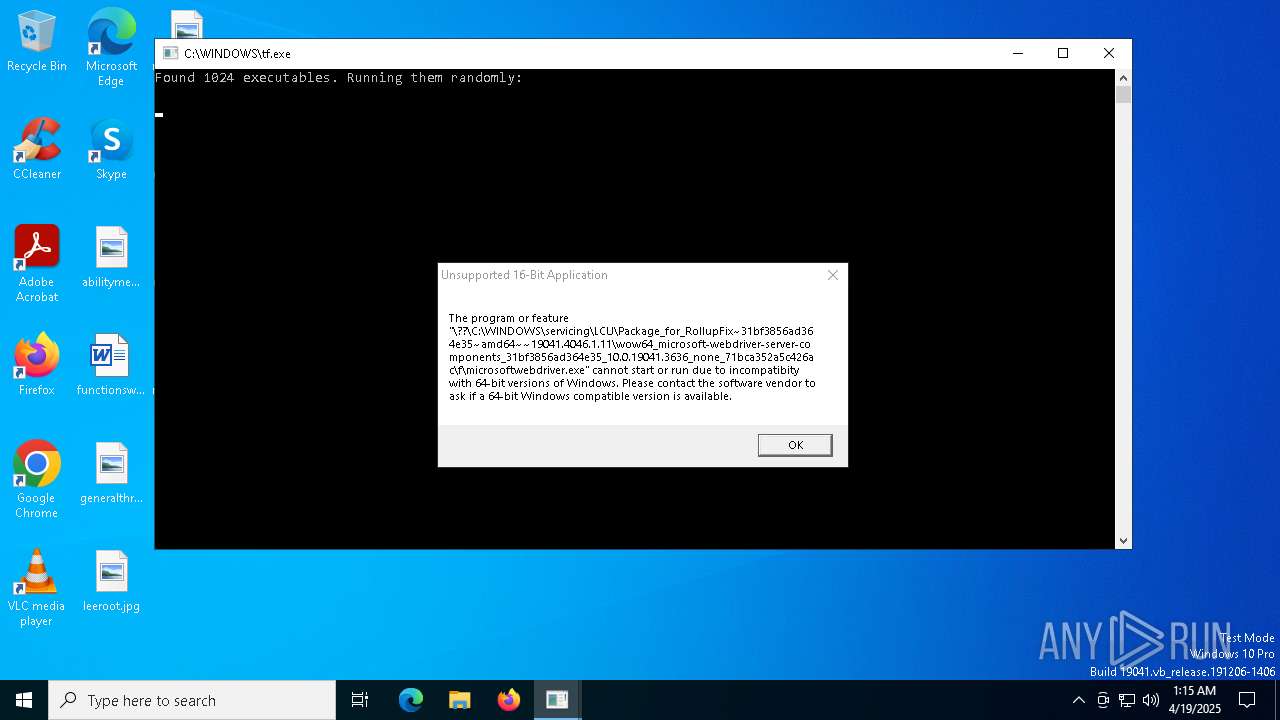Image resolution: width=1280 pixels, height=720 pixels.
Task: Open the volume control tray icon
Action: [1151, 700]
